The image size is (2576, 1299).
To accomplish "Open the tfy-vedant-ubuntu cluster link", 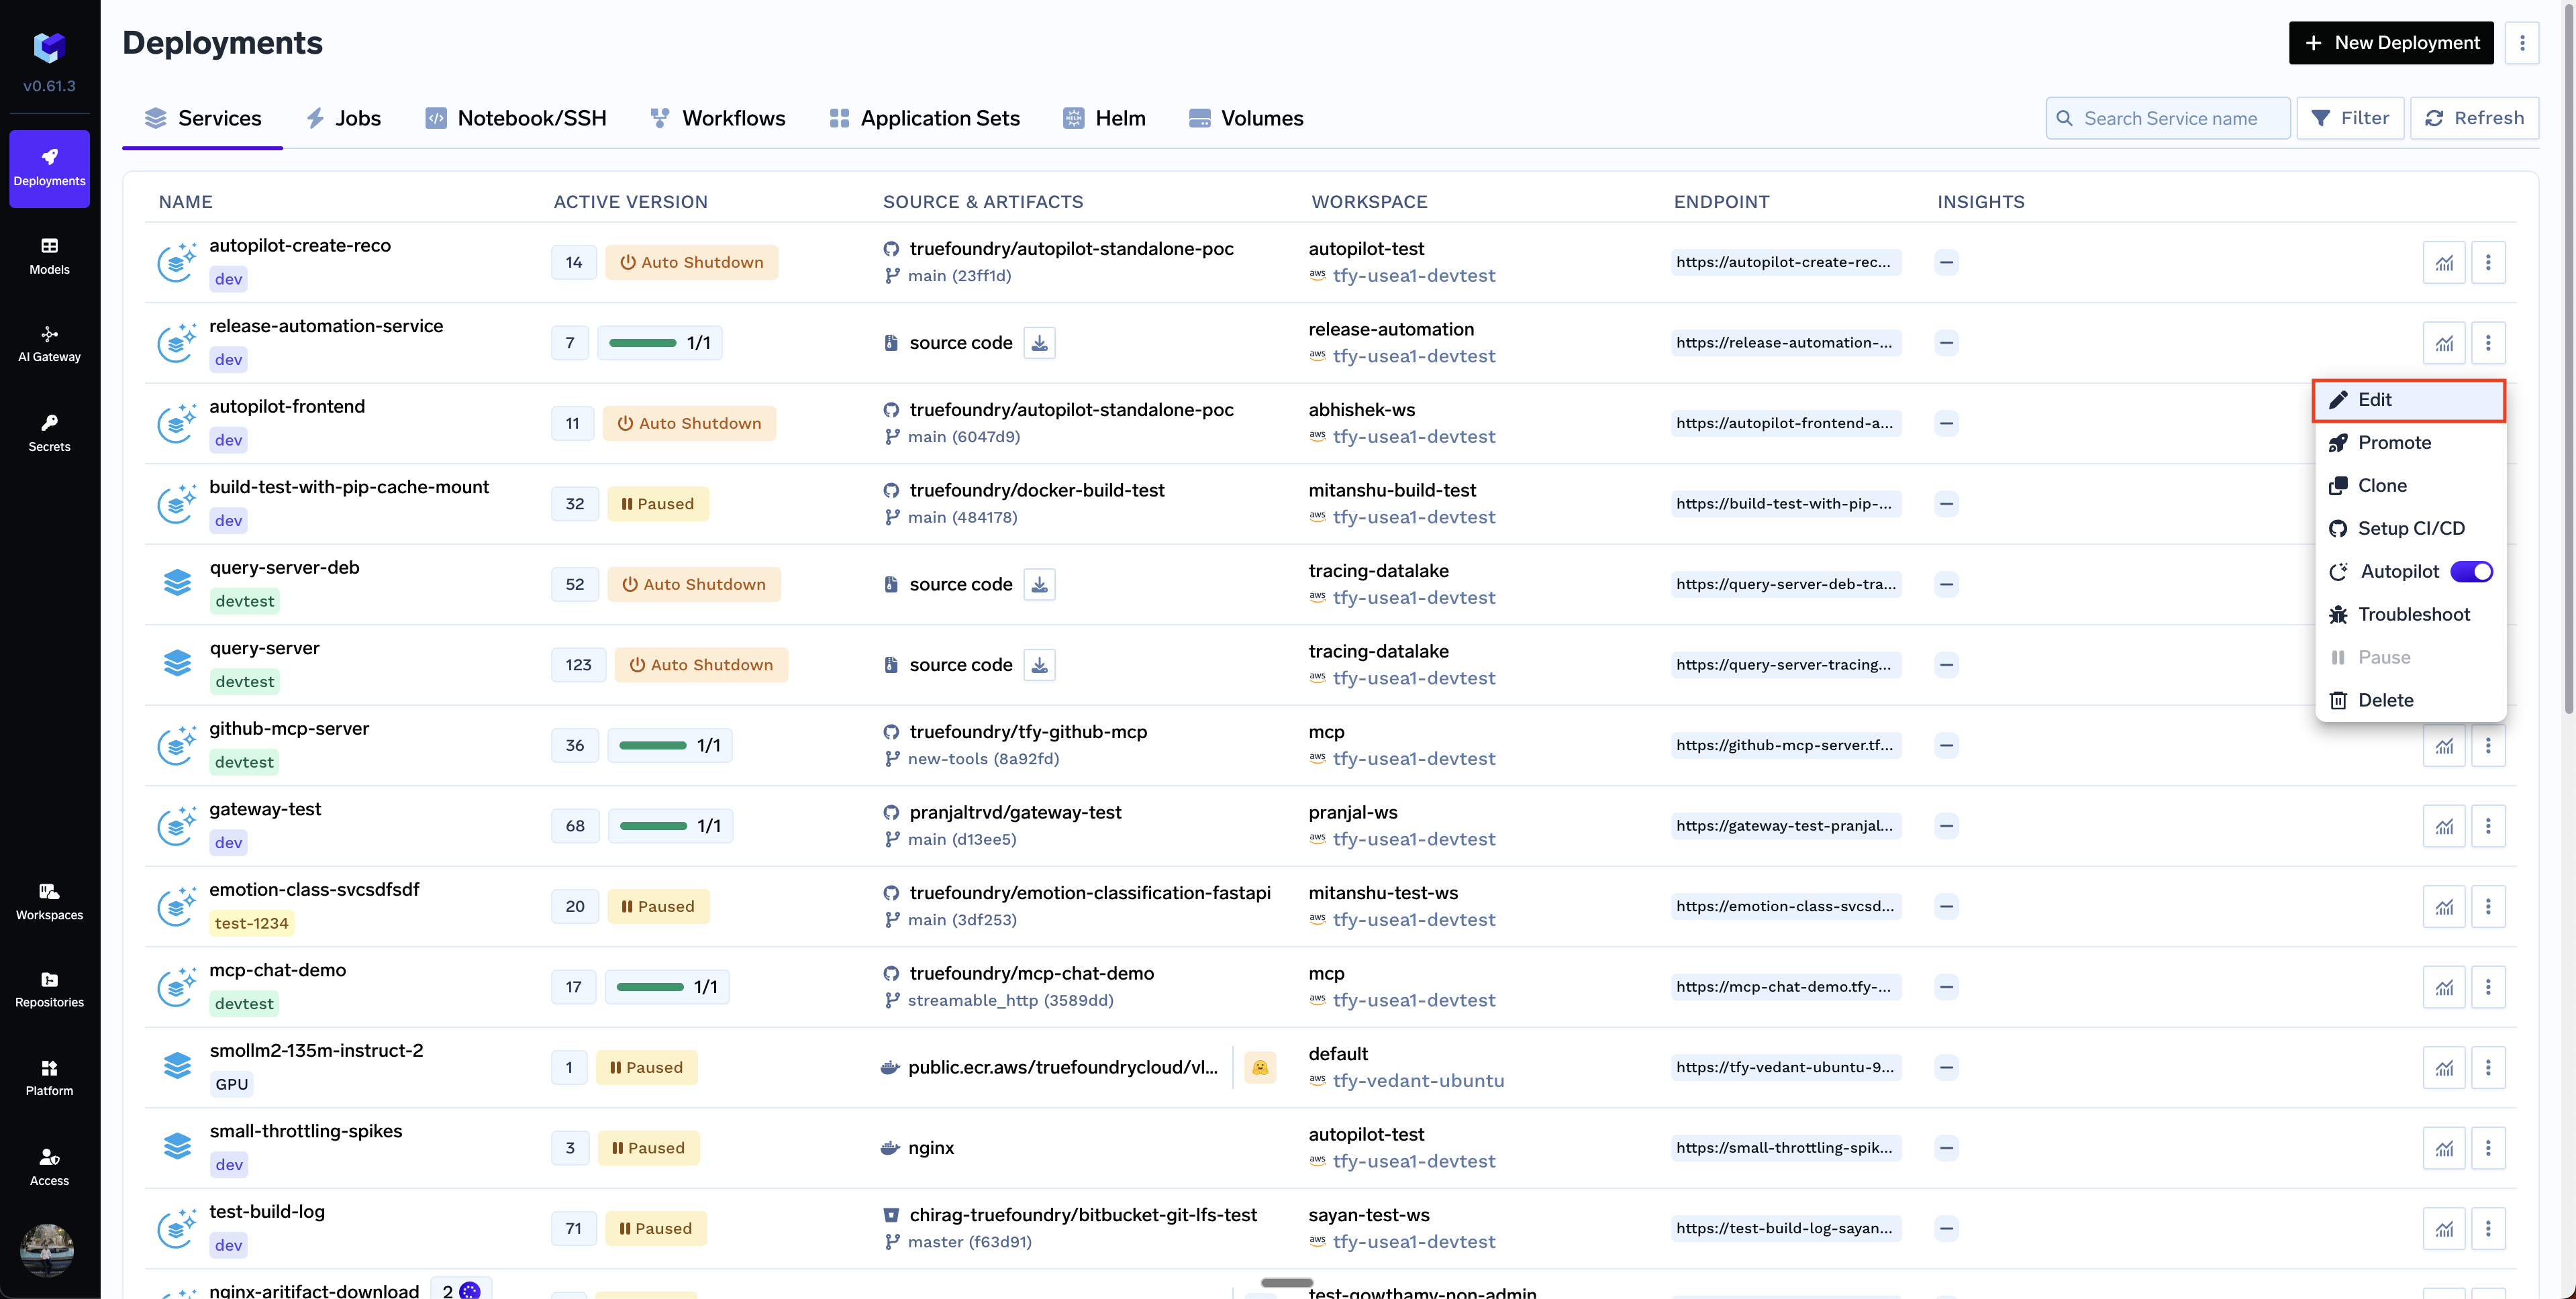I will 1417,1080.
